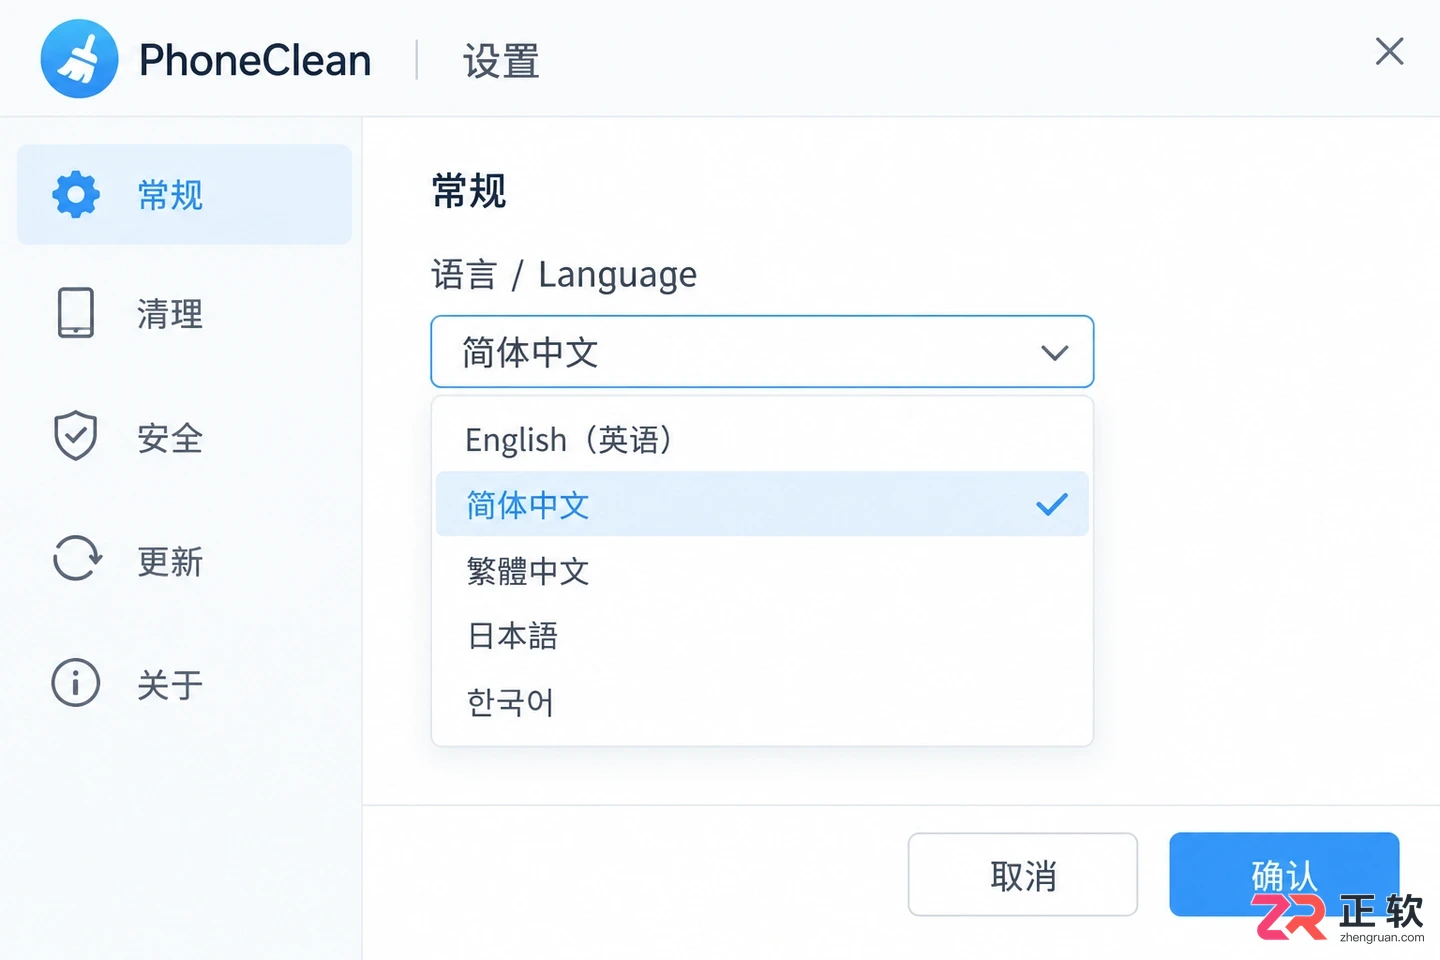Click the refresh icon beside 更新
Image resolution: width=1440 pixels, height=960 pixels.
coord(77,558)
